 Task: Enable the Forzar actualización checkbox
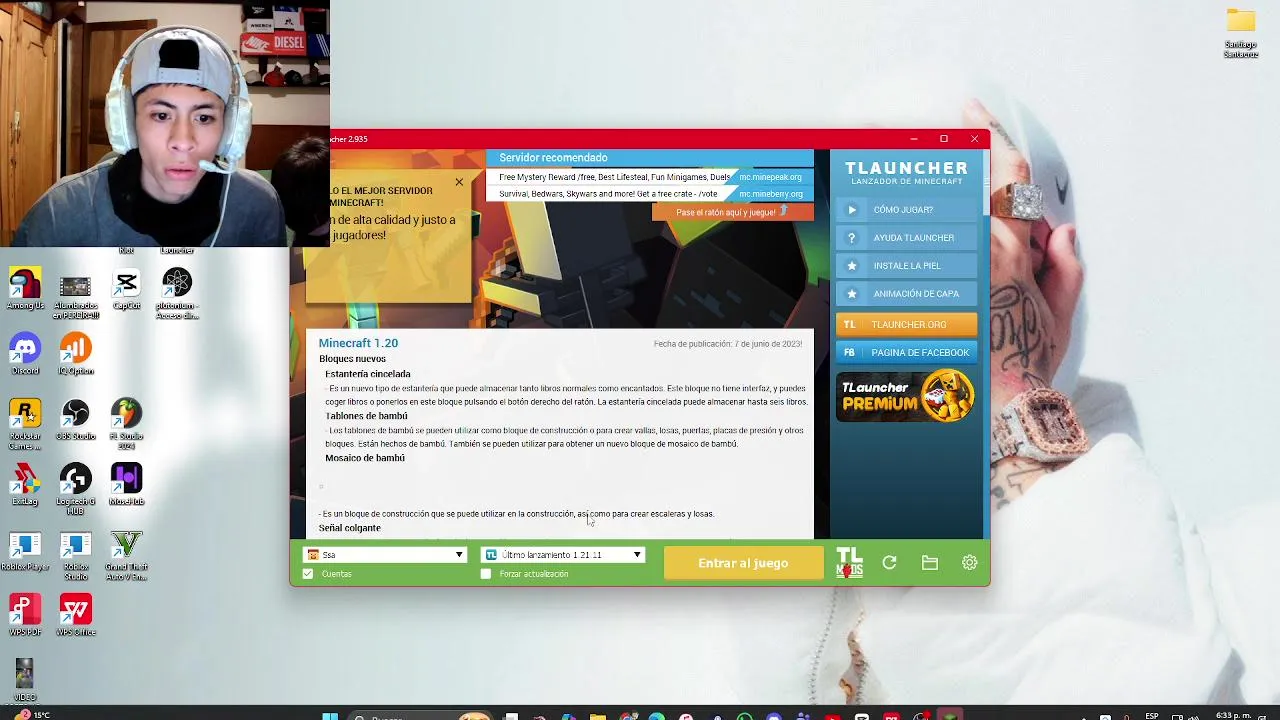(486, 574)
